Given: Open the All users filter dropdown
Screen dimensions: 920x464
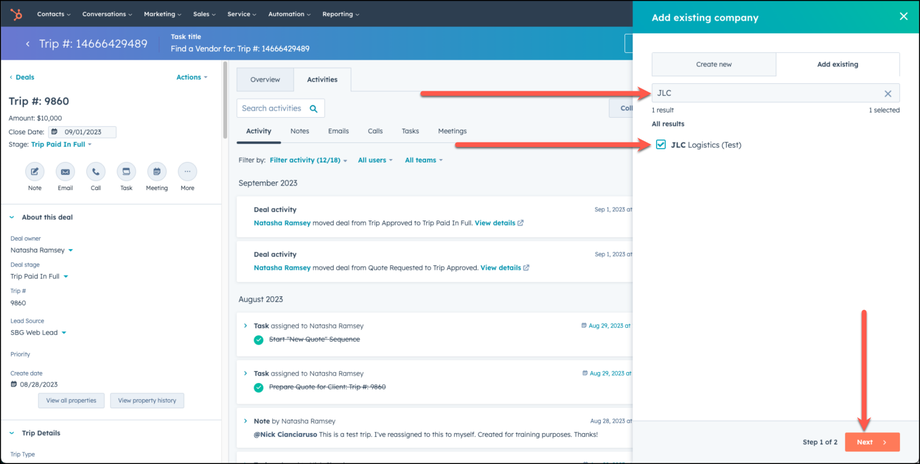Looking at the screenshot, I should click(x=376, y=160).
